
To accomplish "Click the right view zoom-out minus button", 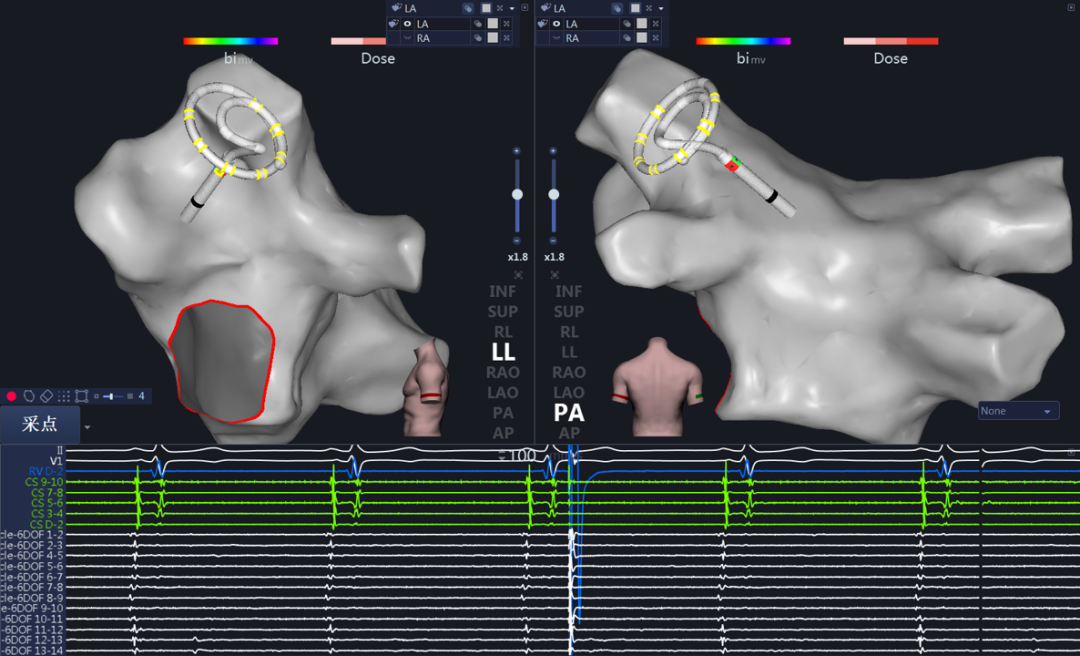I will coord(553,240).
